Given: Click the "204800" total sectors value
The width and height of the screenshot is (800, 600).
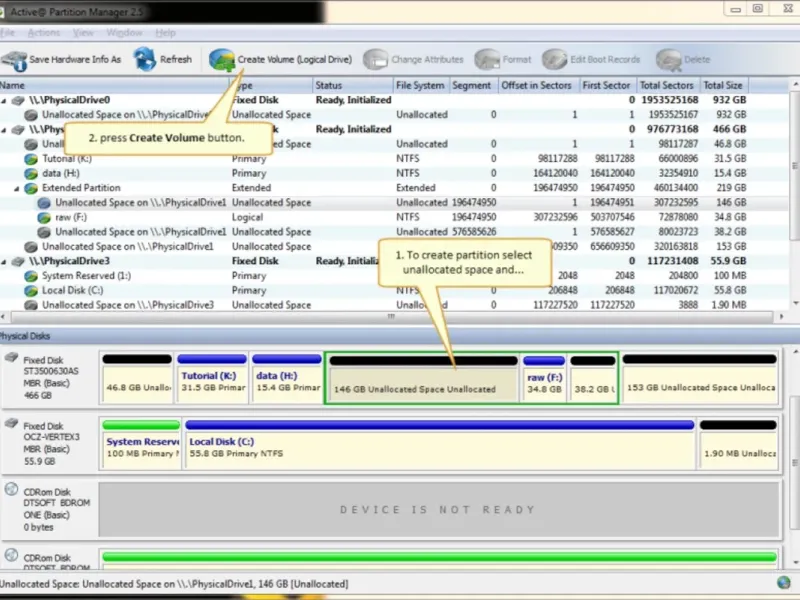Looking at the screenshot, I should pos(683,276).
